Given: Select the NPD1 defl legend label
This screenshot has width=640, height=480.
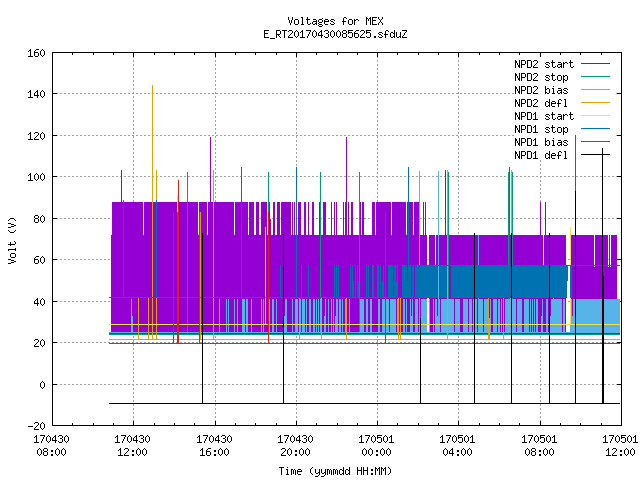Looking at the screenshot, I should click(x=541, y=155).
